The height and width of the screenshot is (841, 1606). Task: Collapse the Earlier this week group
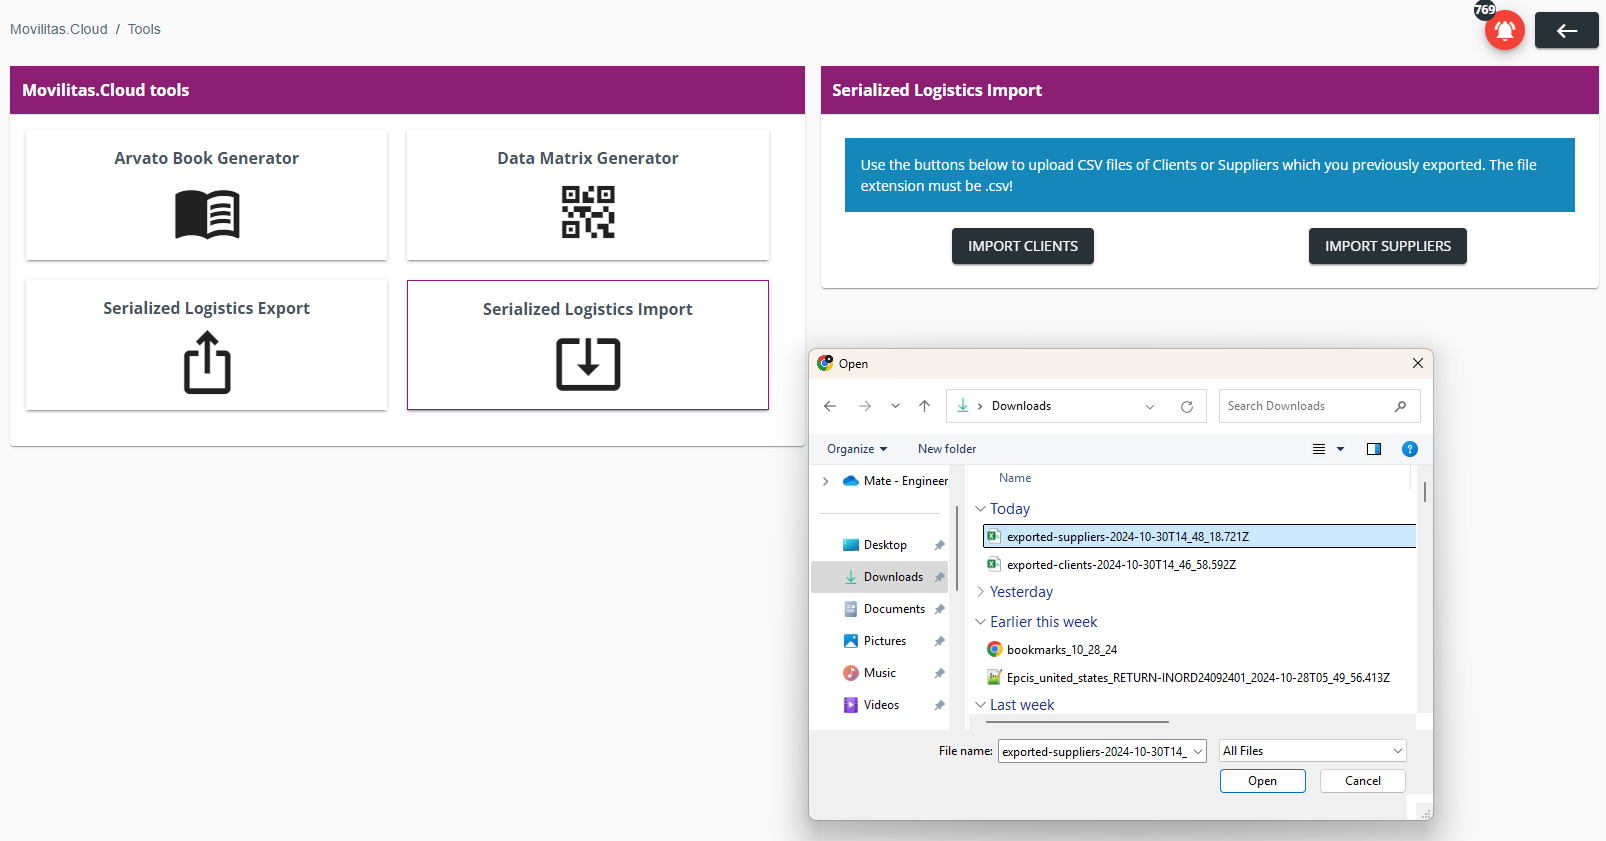[980, 622]
